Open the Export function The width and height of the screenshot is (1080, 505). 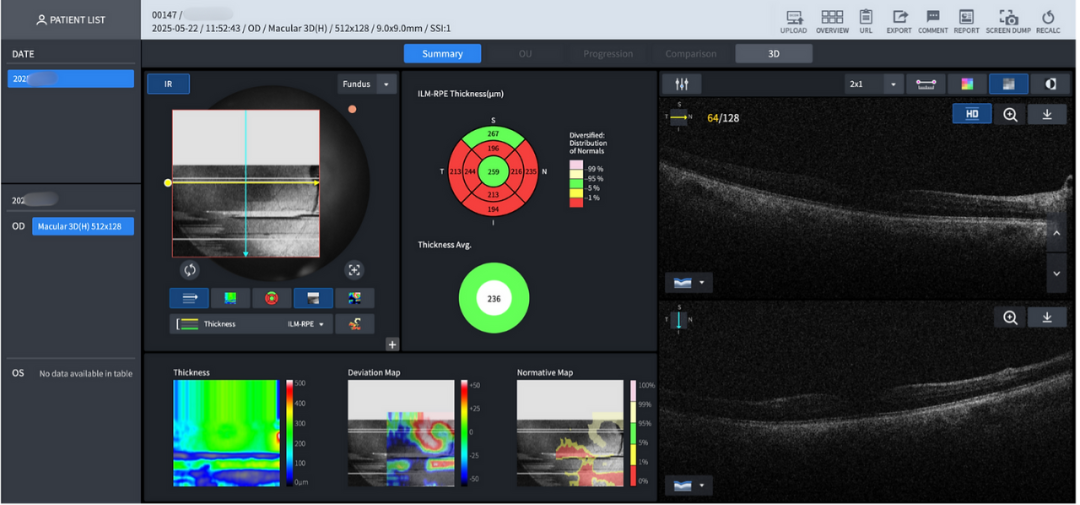point(899,18)
